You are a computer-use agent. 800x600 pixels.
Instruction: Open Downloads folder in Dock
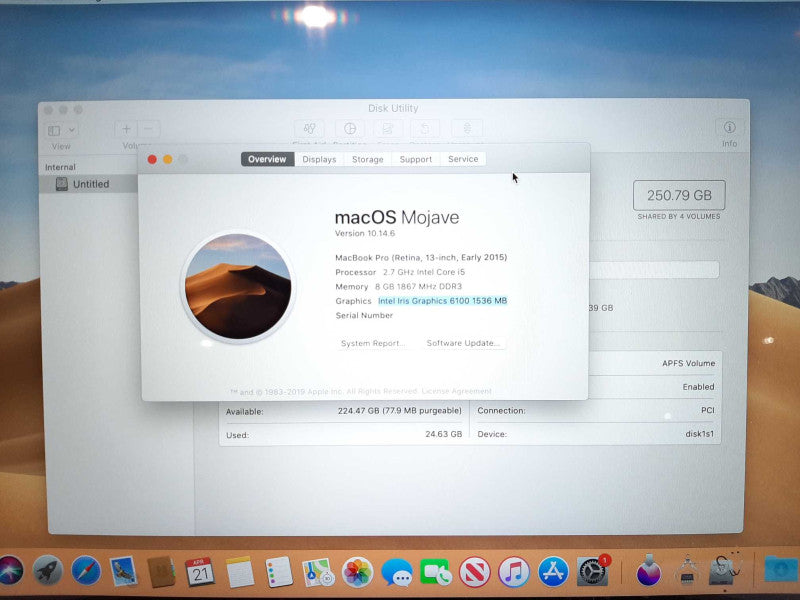coord(781,569)
